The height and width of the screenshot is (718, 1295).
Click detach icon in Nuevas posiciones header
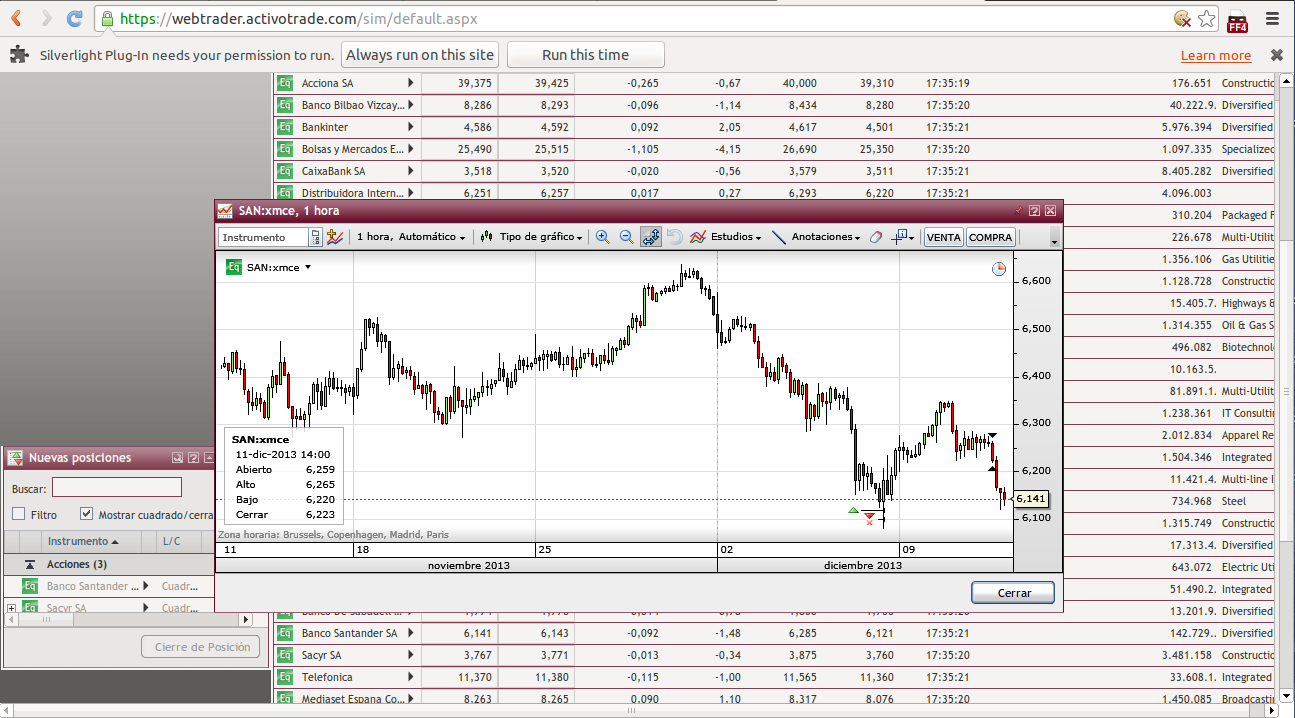pos(177,457)
